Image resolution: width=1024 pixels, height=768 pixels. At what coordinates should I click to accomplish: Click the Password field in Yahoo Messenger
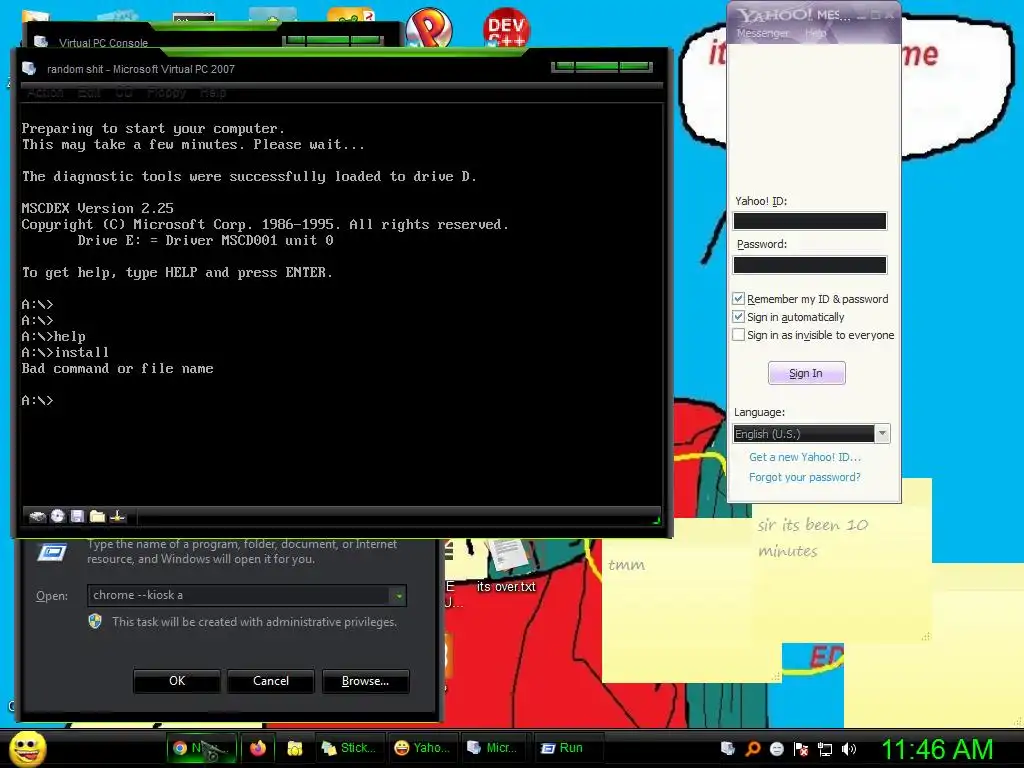tap(810, 264)
